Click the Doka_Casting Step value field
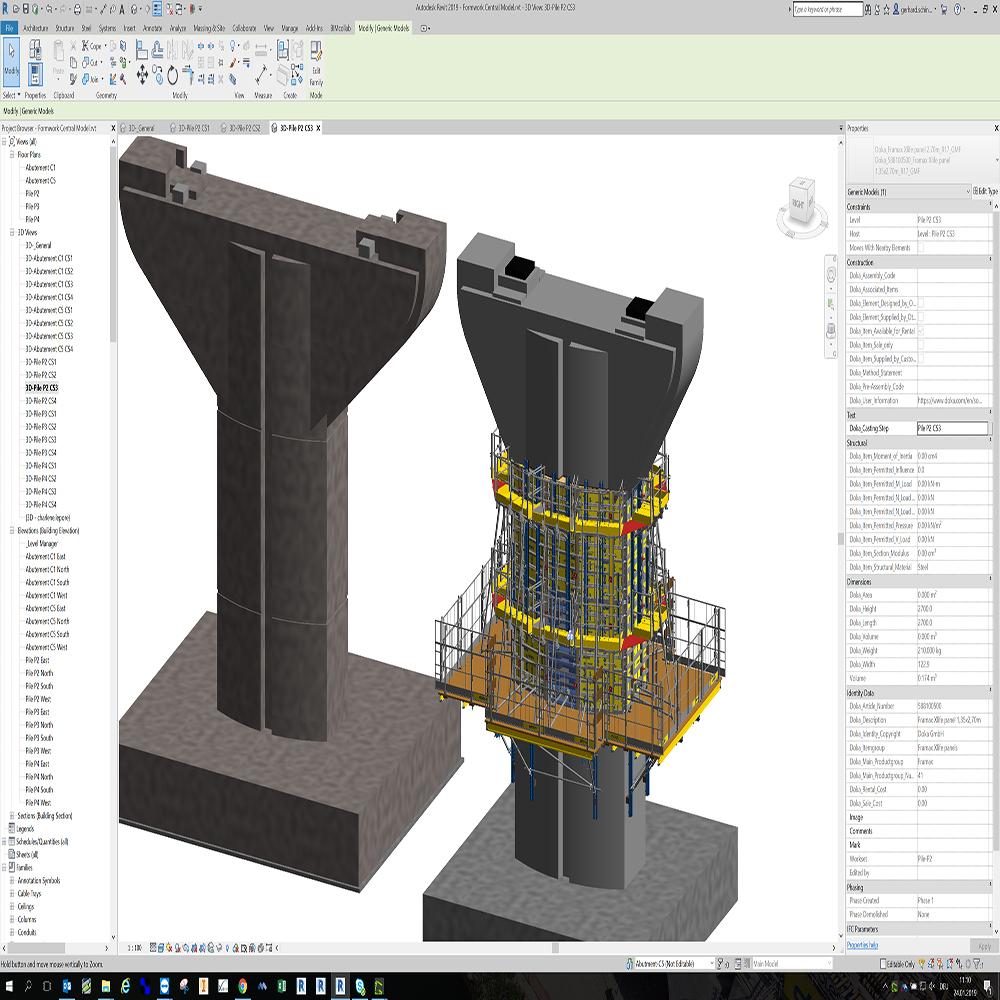This screenshot has width=1000, height=1000. click(951, 428)
